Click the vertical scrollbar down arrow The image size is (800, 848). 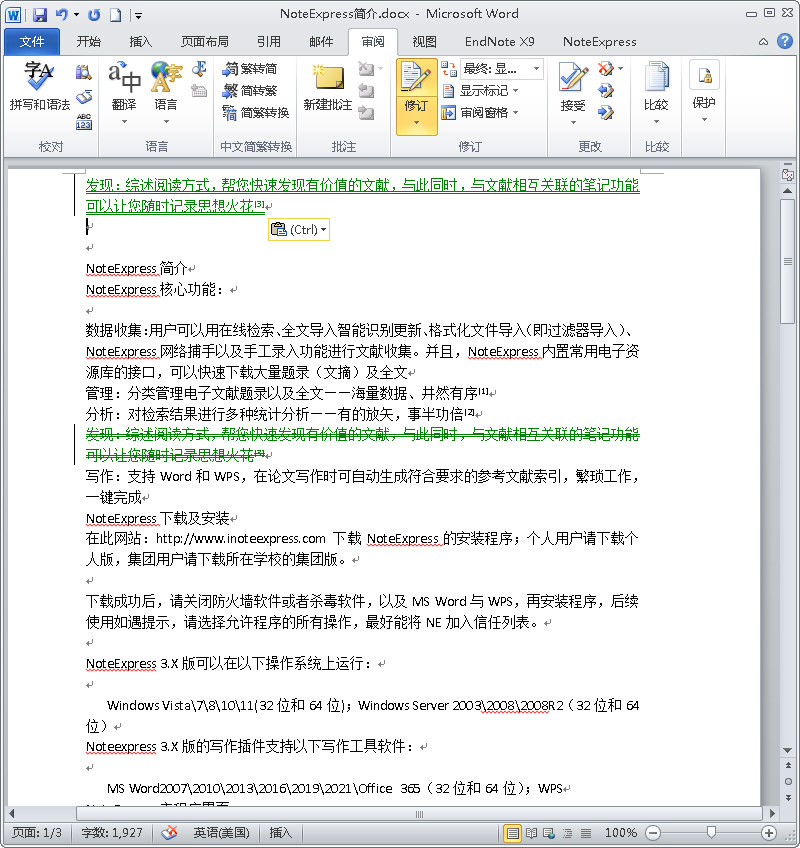click(x=788, y=750)
